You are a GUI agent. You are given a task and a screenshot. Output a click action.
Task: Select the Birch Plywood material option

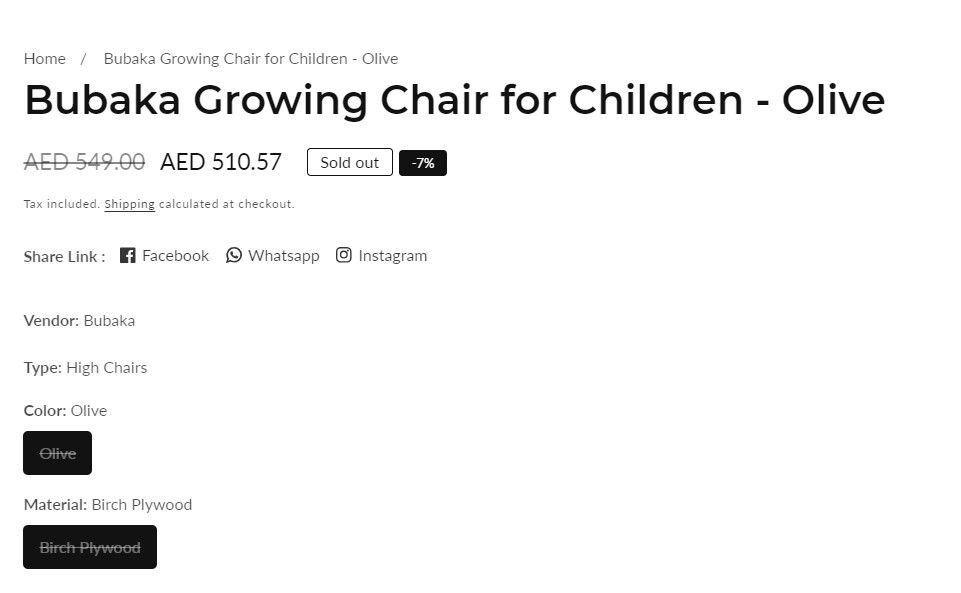(x=90, y=547)
